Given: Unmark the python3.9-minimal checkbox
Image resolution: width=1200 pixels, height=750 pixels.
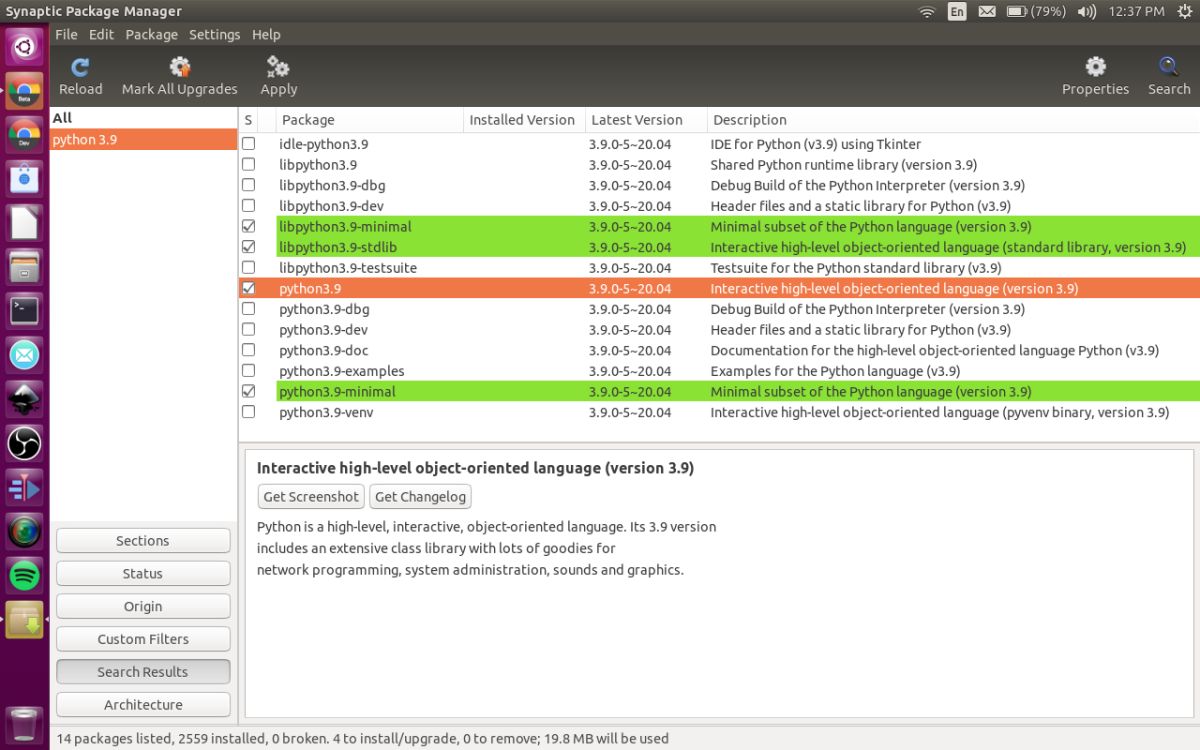Looking at the screenshot, I should click(248, 392).
